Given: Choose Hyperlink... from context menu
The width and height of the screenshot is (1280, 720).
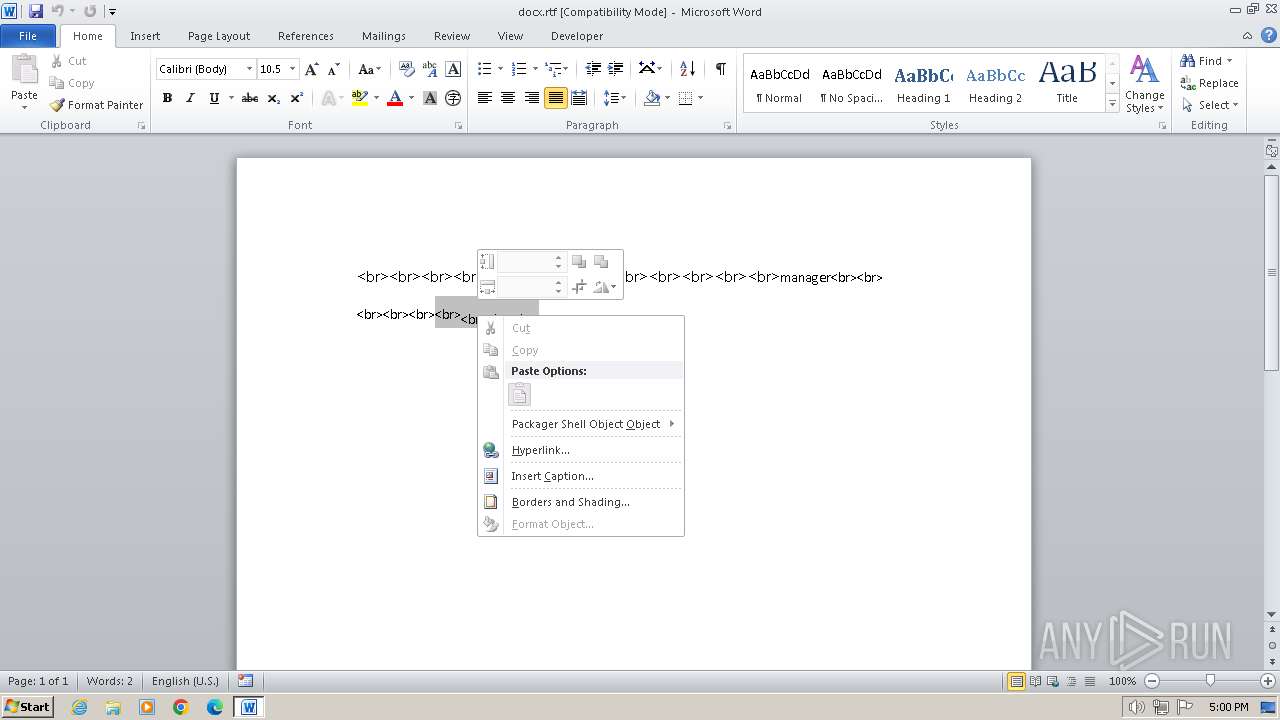Looking at the screenshot, I should (581, 450).
